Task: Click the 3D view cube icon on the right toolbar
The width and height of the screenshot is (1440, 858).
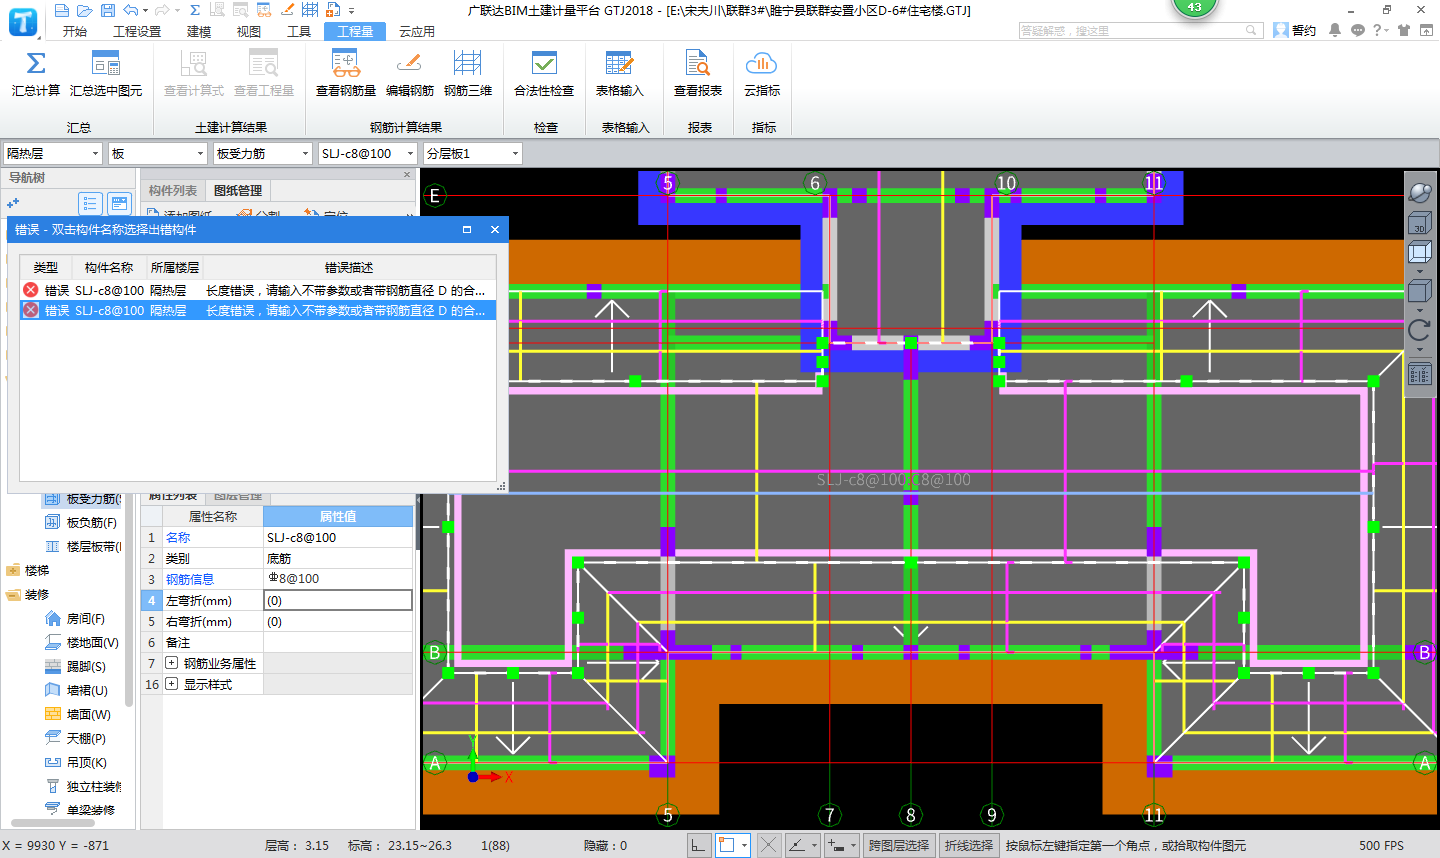Action: point(1419,222)
